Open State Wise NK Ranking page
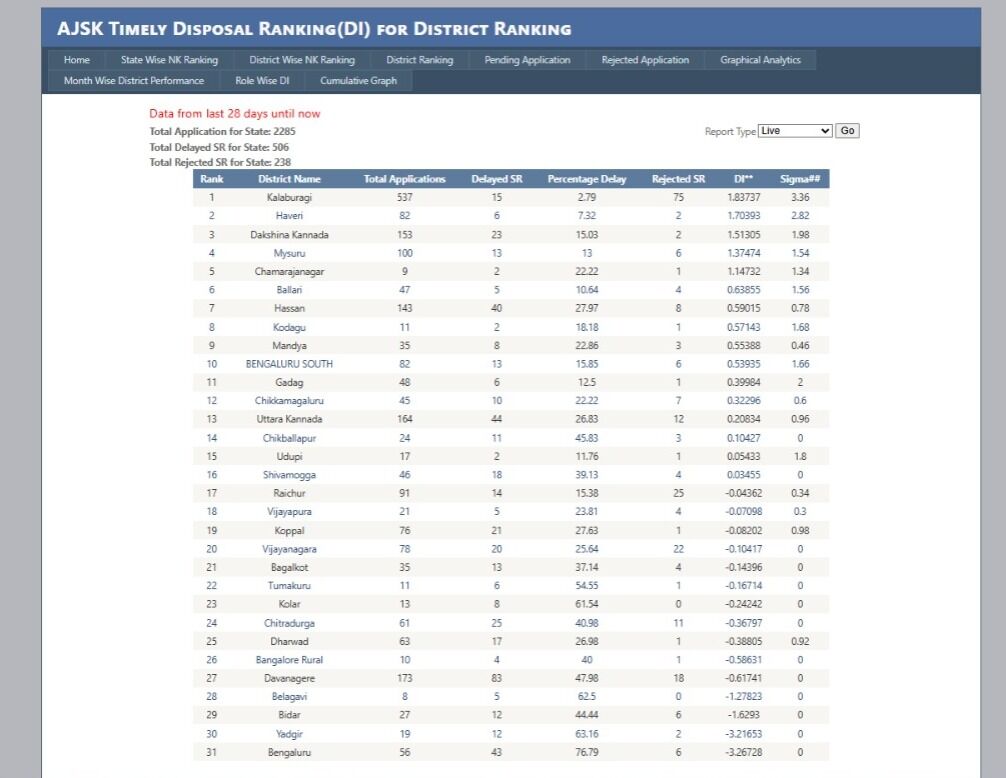Viewport: 1006px width, 778px height. coord(169,60)
